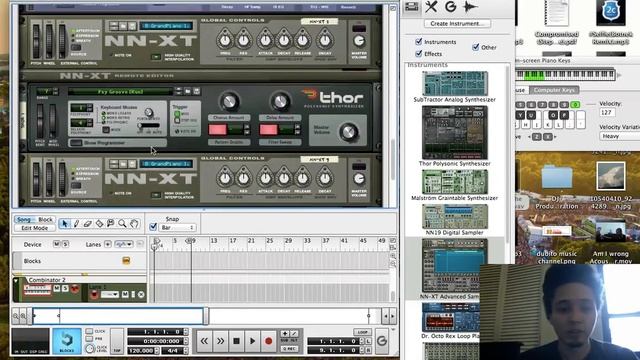Select the Razor tool in sequencer toolbar

(99, 224)
